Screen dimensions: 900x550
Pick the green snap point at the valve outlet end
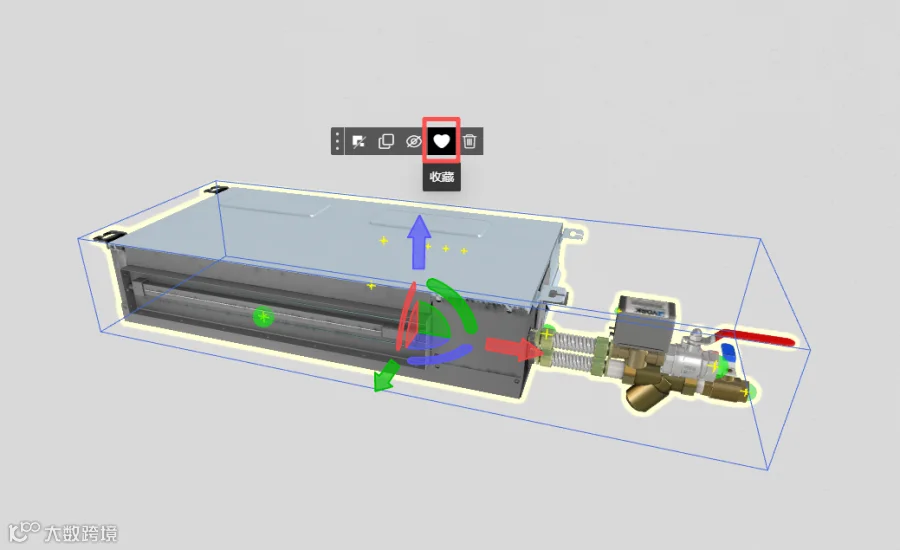pos(747,393)
